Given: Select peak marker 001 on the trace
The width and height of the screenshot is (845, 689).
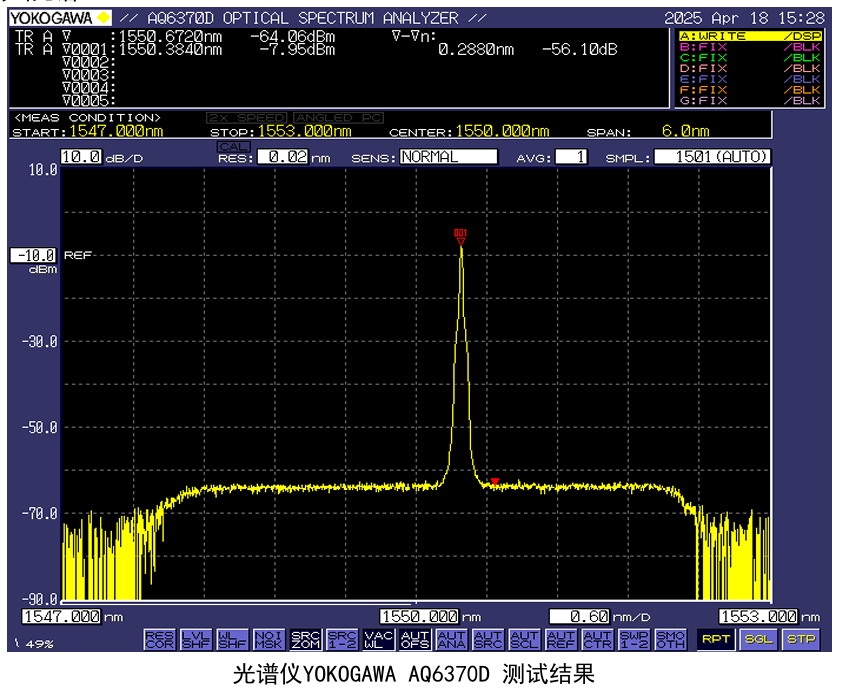Looking at the screenshot, I should click(x=461, y=237).
